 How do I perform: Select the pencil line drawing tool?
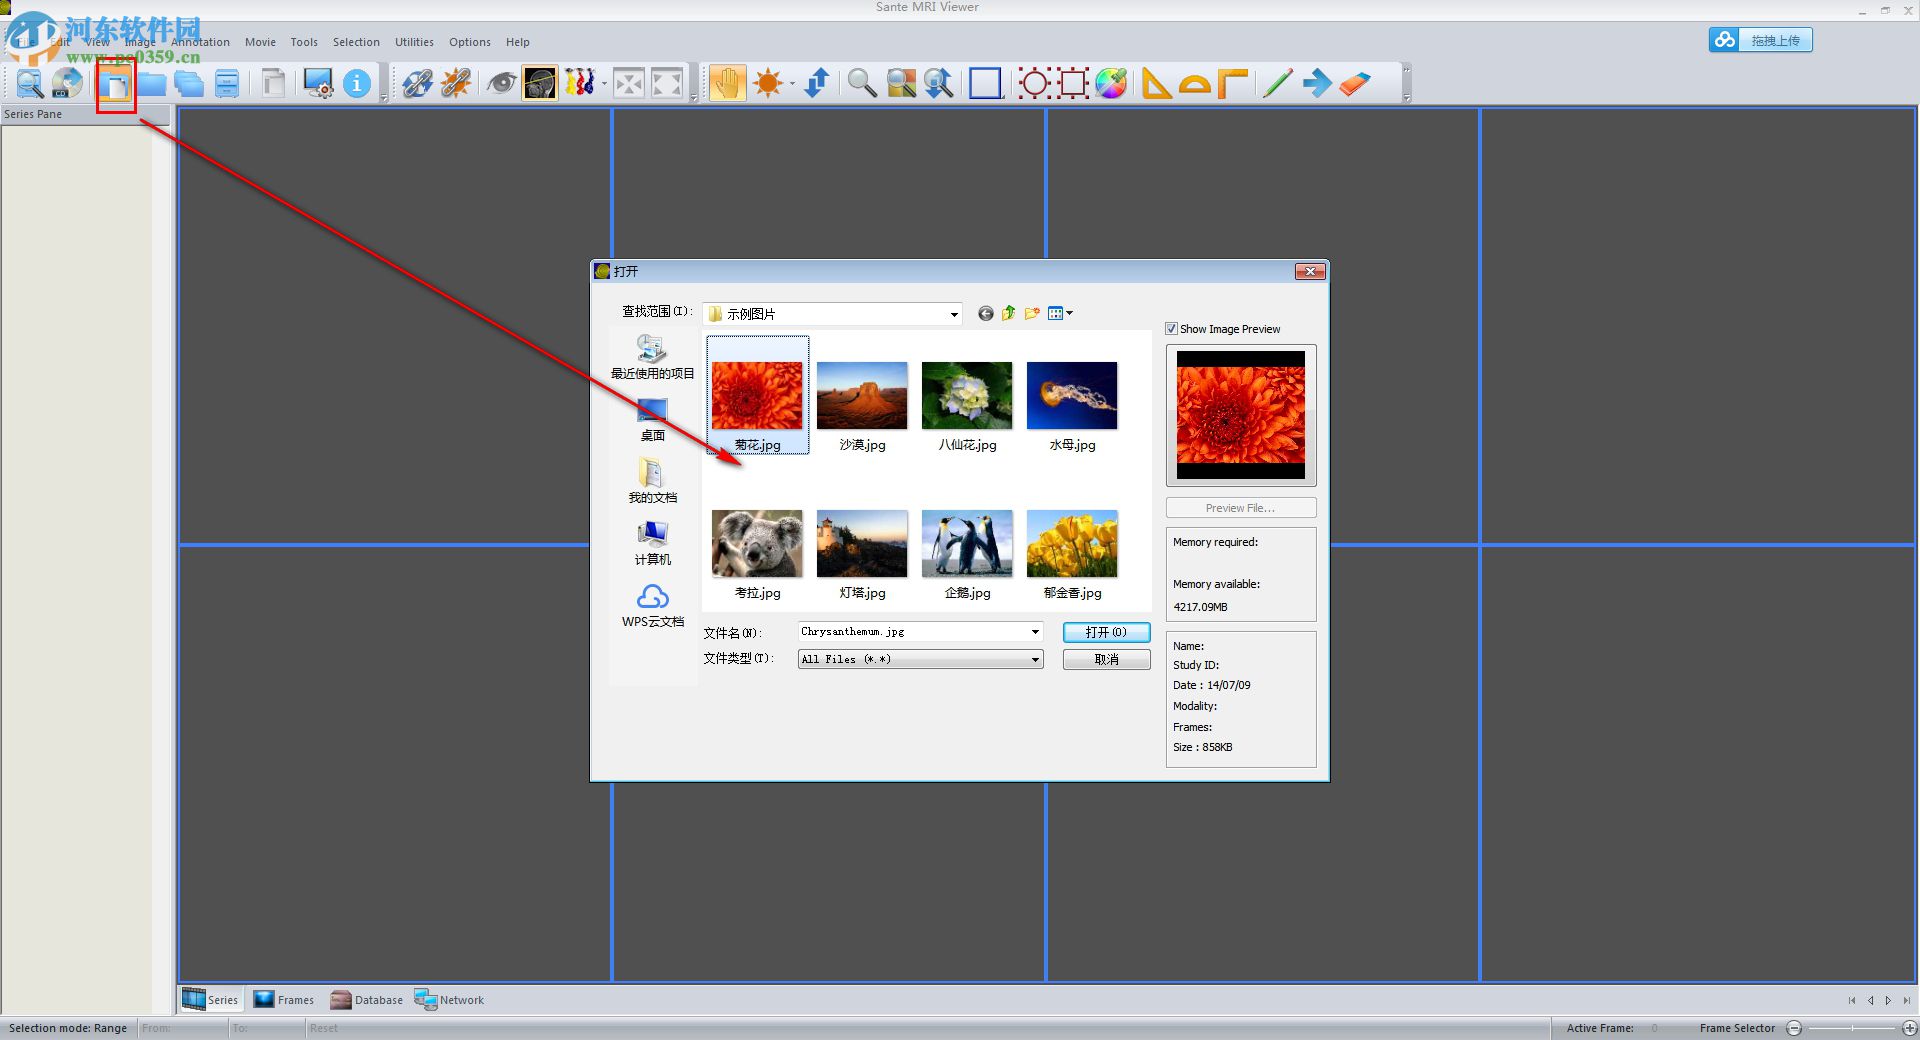click(1277, 83)
